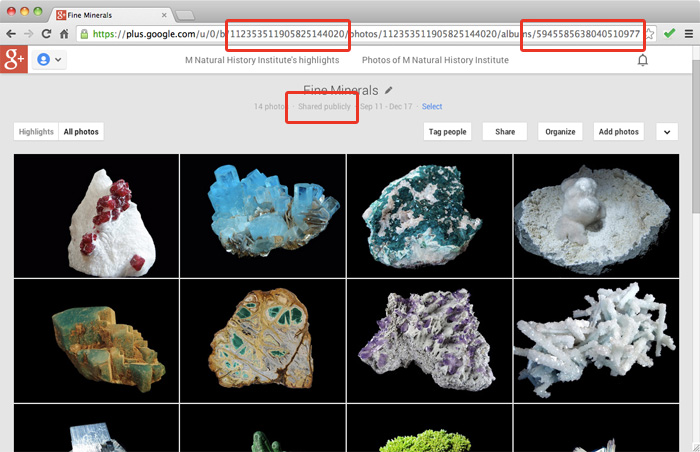This screenshot has width=700, height=452.
Task: Click the browser back arrow
Action: click(11, 33)
